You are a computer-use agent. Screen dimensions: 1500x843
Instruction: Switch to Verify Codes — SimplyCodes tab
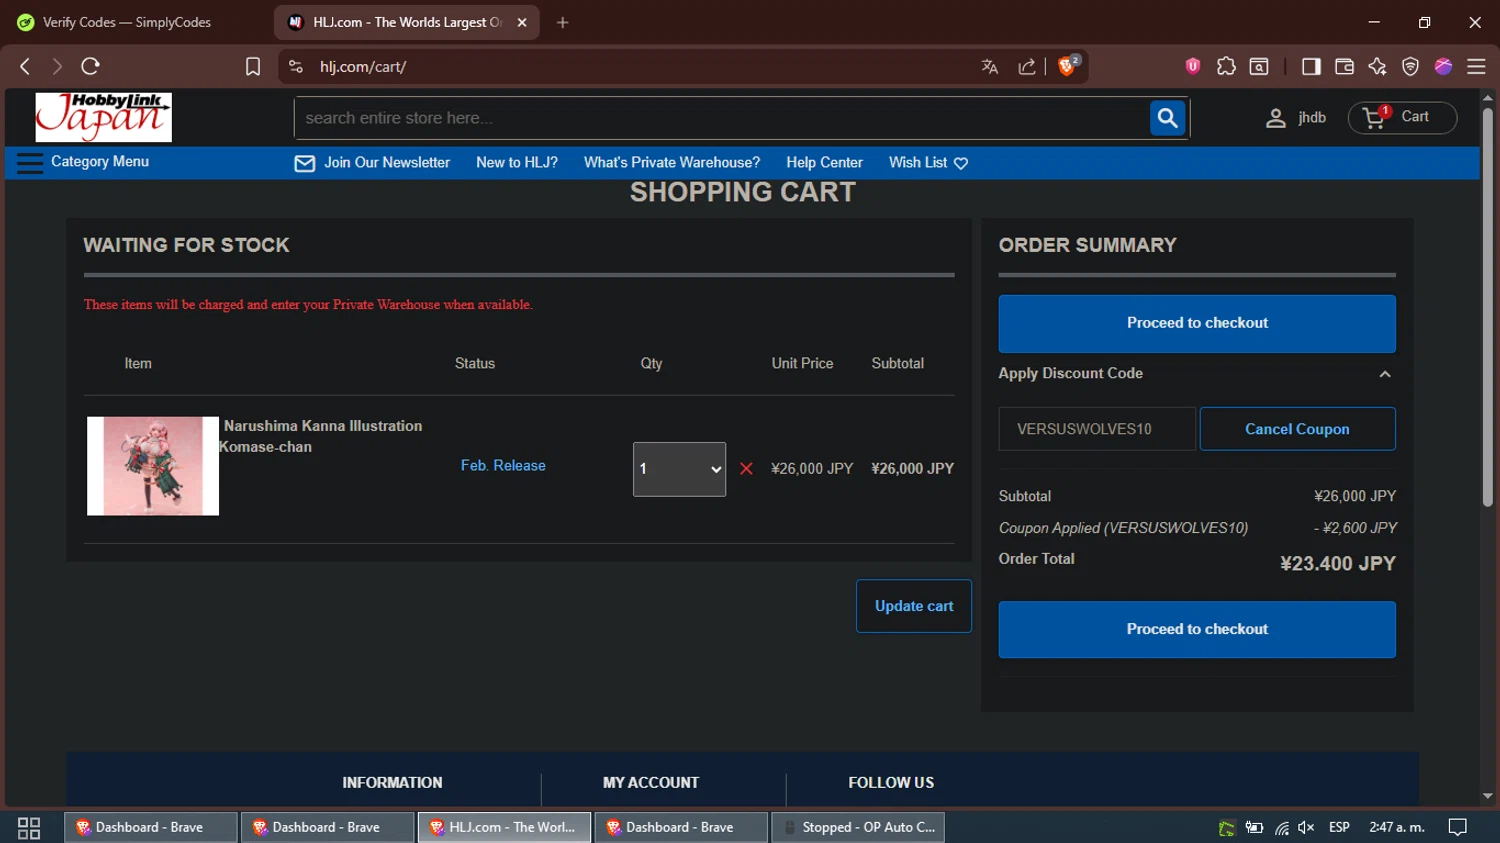pyautogui.click(x=127, y=22)
